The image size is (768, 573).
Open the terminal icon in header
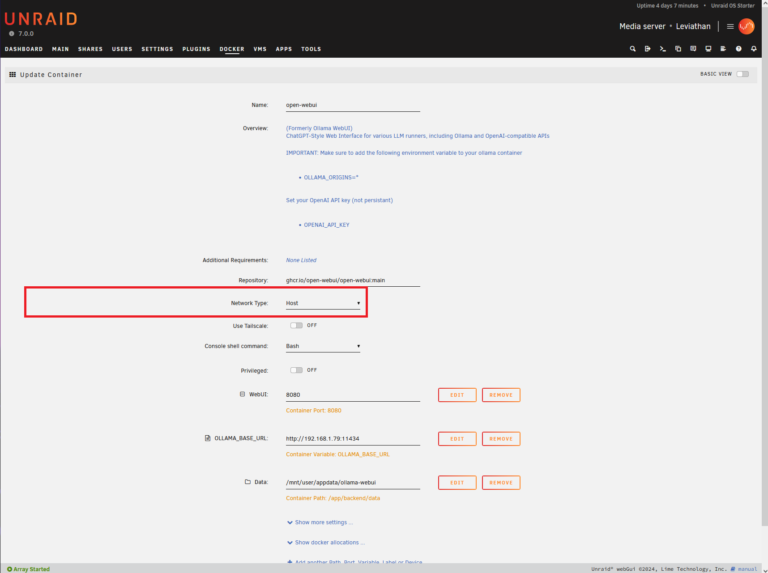click(663, 48)
